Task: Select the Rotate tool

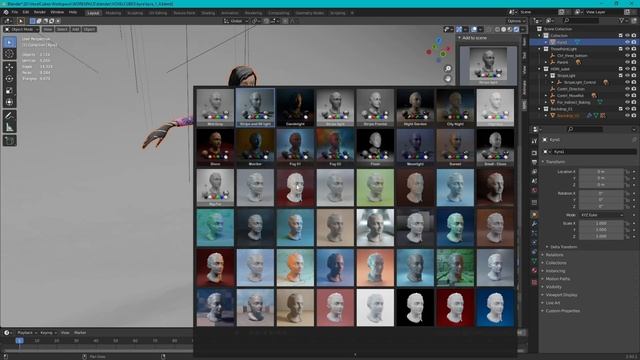Action: 9,78
